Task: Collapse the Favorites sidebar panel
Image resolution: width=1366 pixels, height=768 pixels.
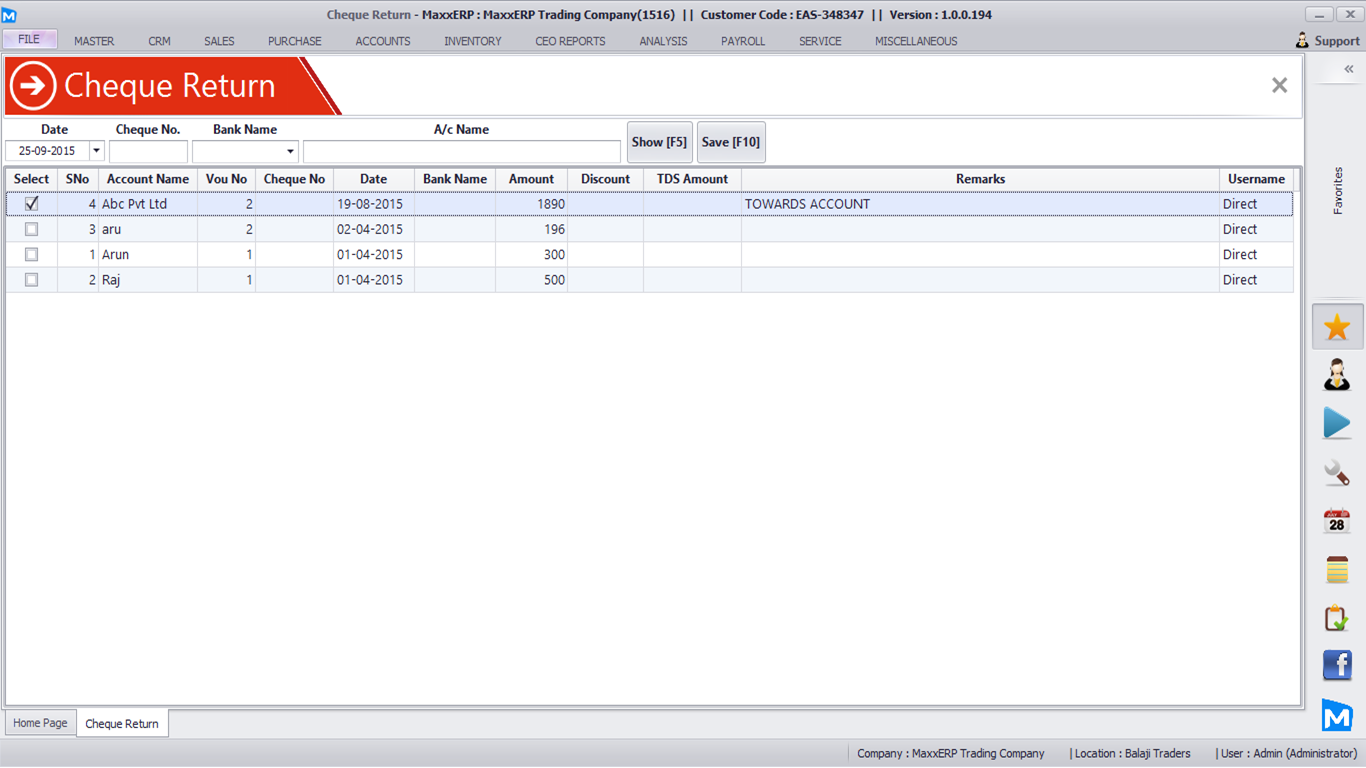Action: [1348, 69]
